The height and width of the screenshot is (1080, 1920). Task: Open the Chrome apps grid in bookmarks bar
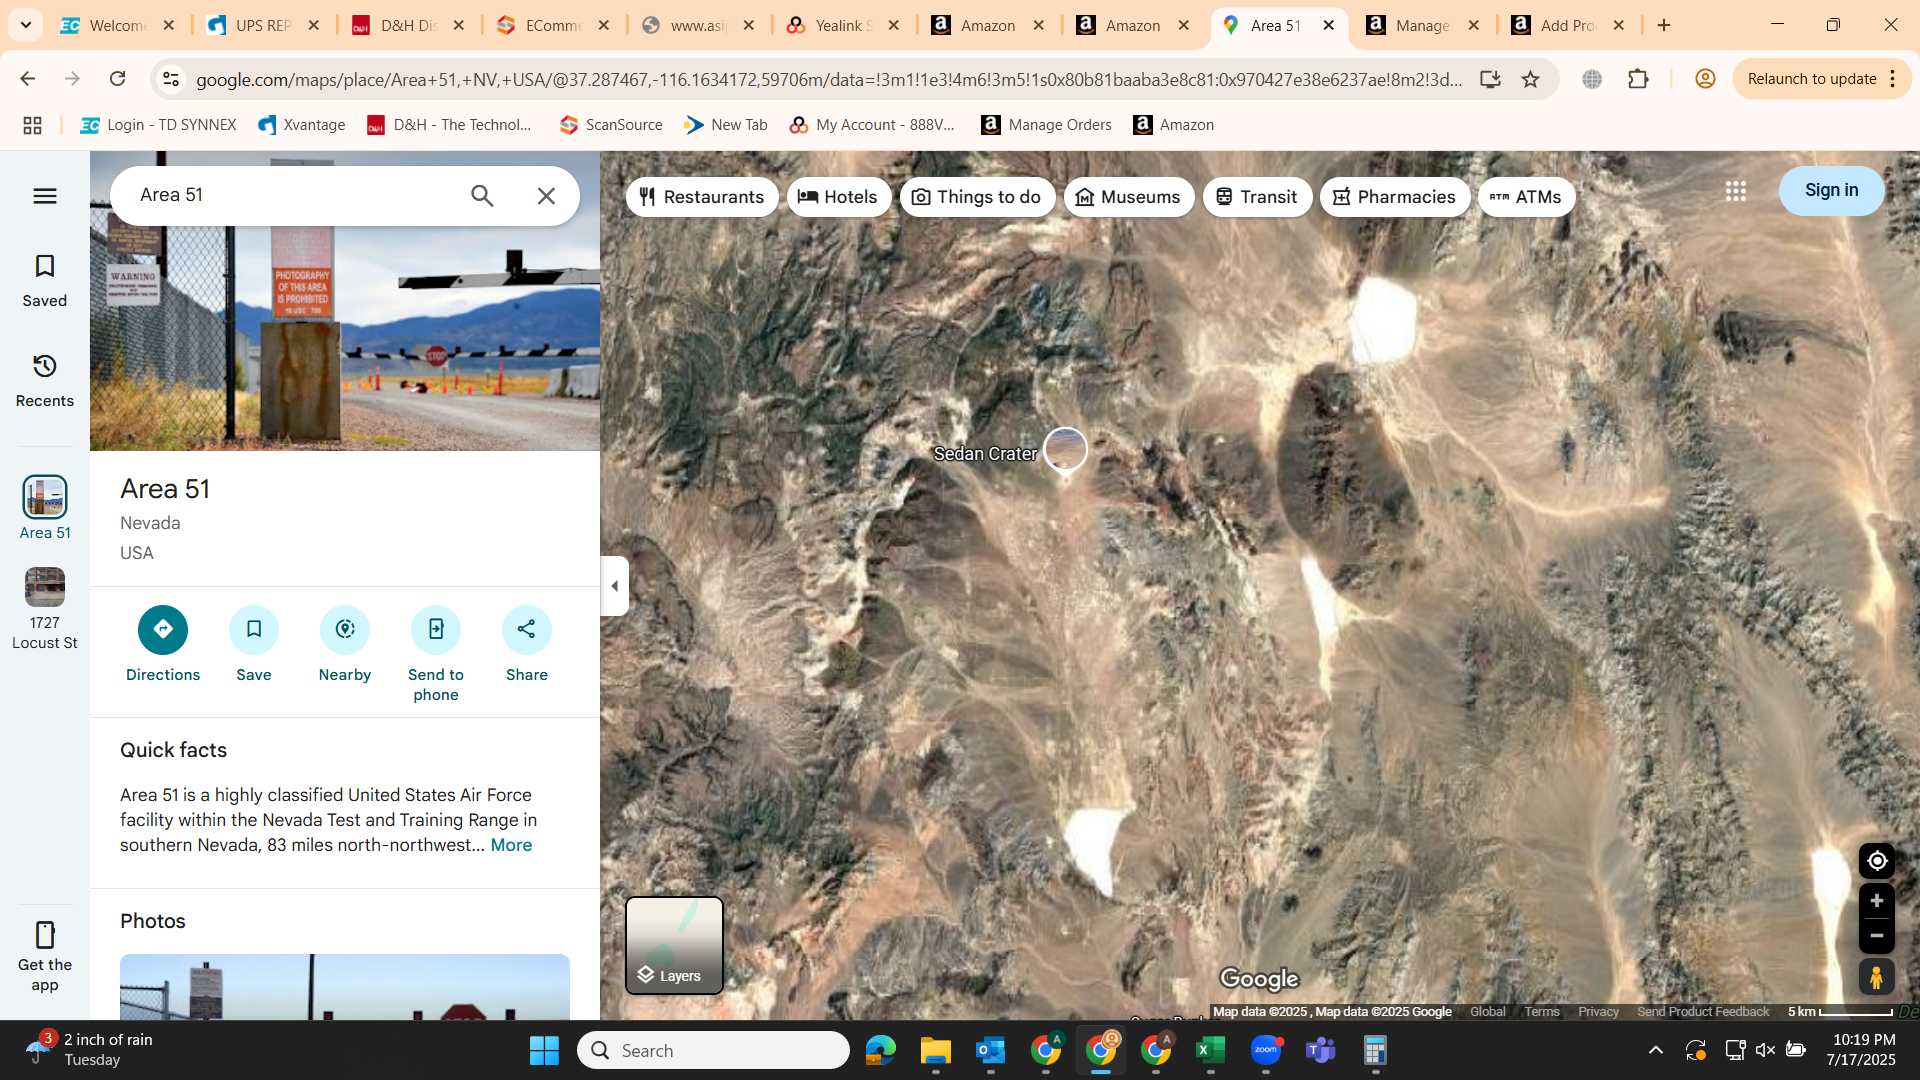pos(32,125)
